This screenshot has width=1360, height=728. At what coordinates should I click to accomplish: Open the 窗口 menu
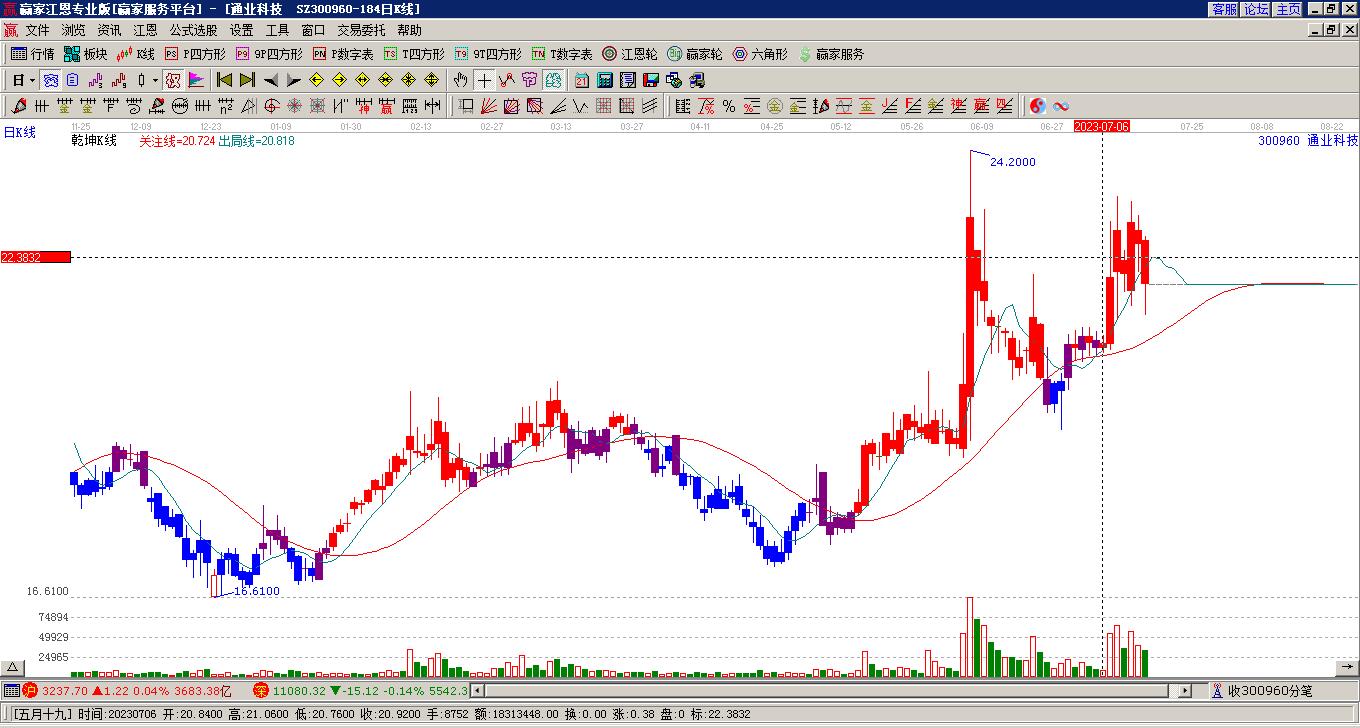(313, 30)
